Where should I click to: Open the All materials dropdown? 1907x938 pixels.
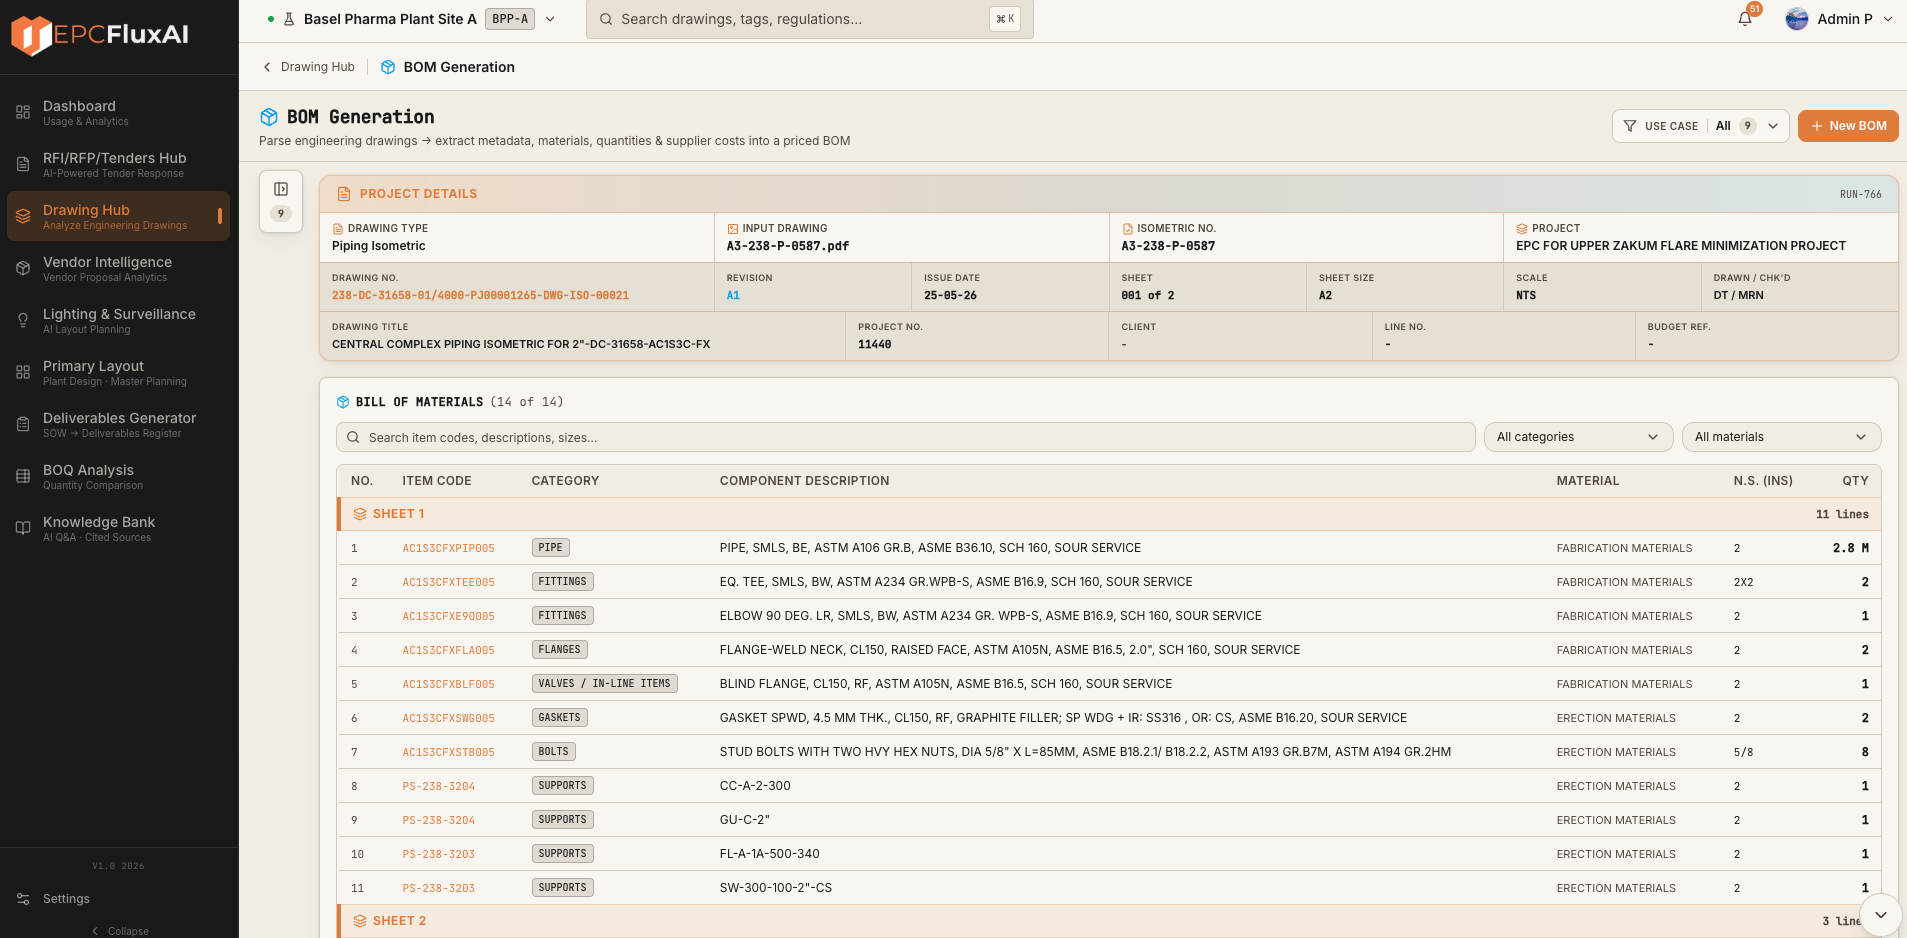[x=1781, y=437]
